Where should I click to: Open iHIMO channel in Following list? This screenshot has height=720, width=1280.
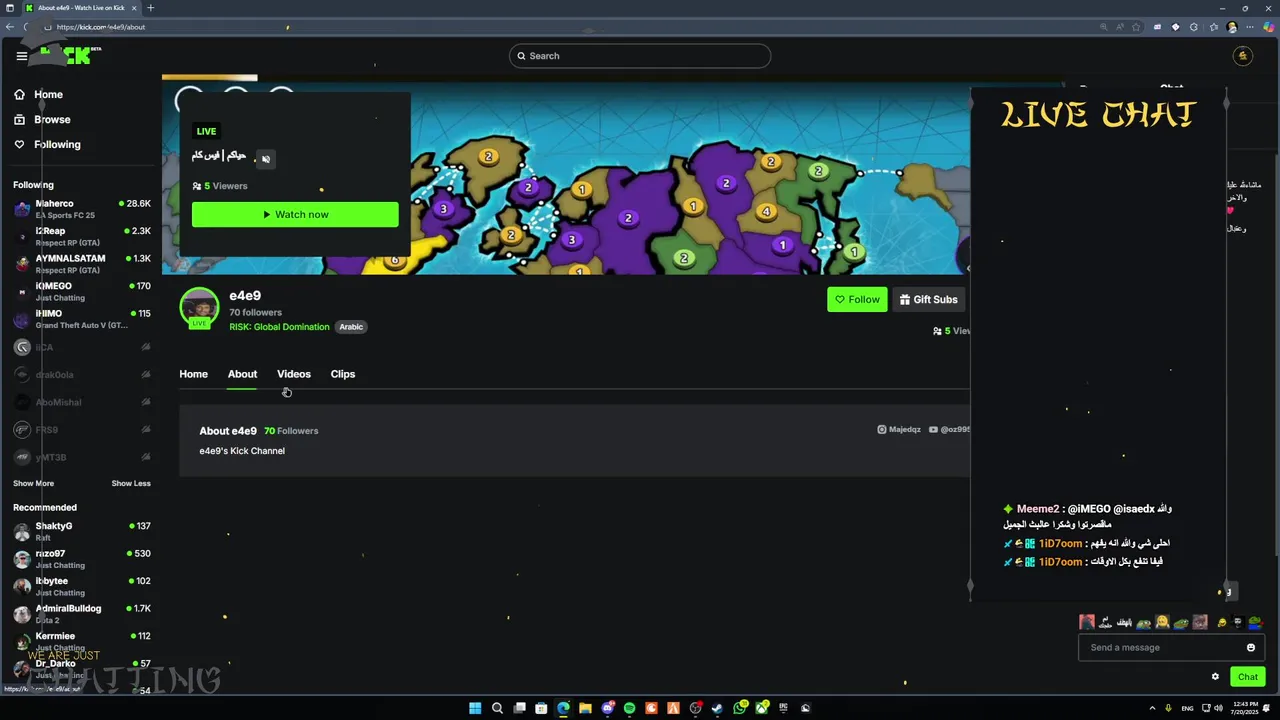pos(82,319)
